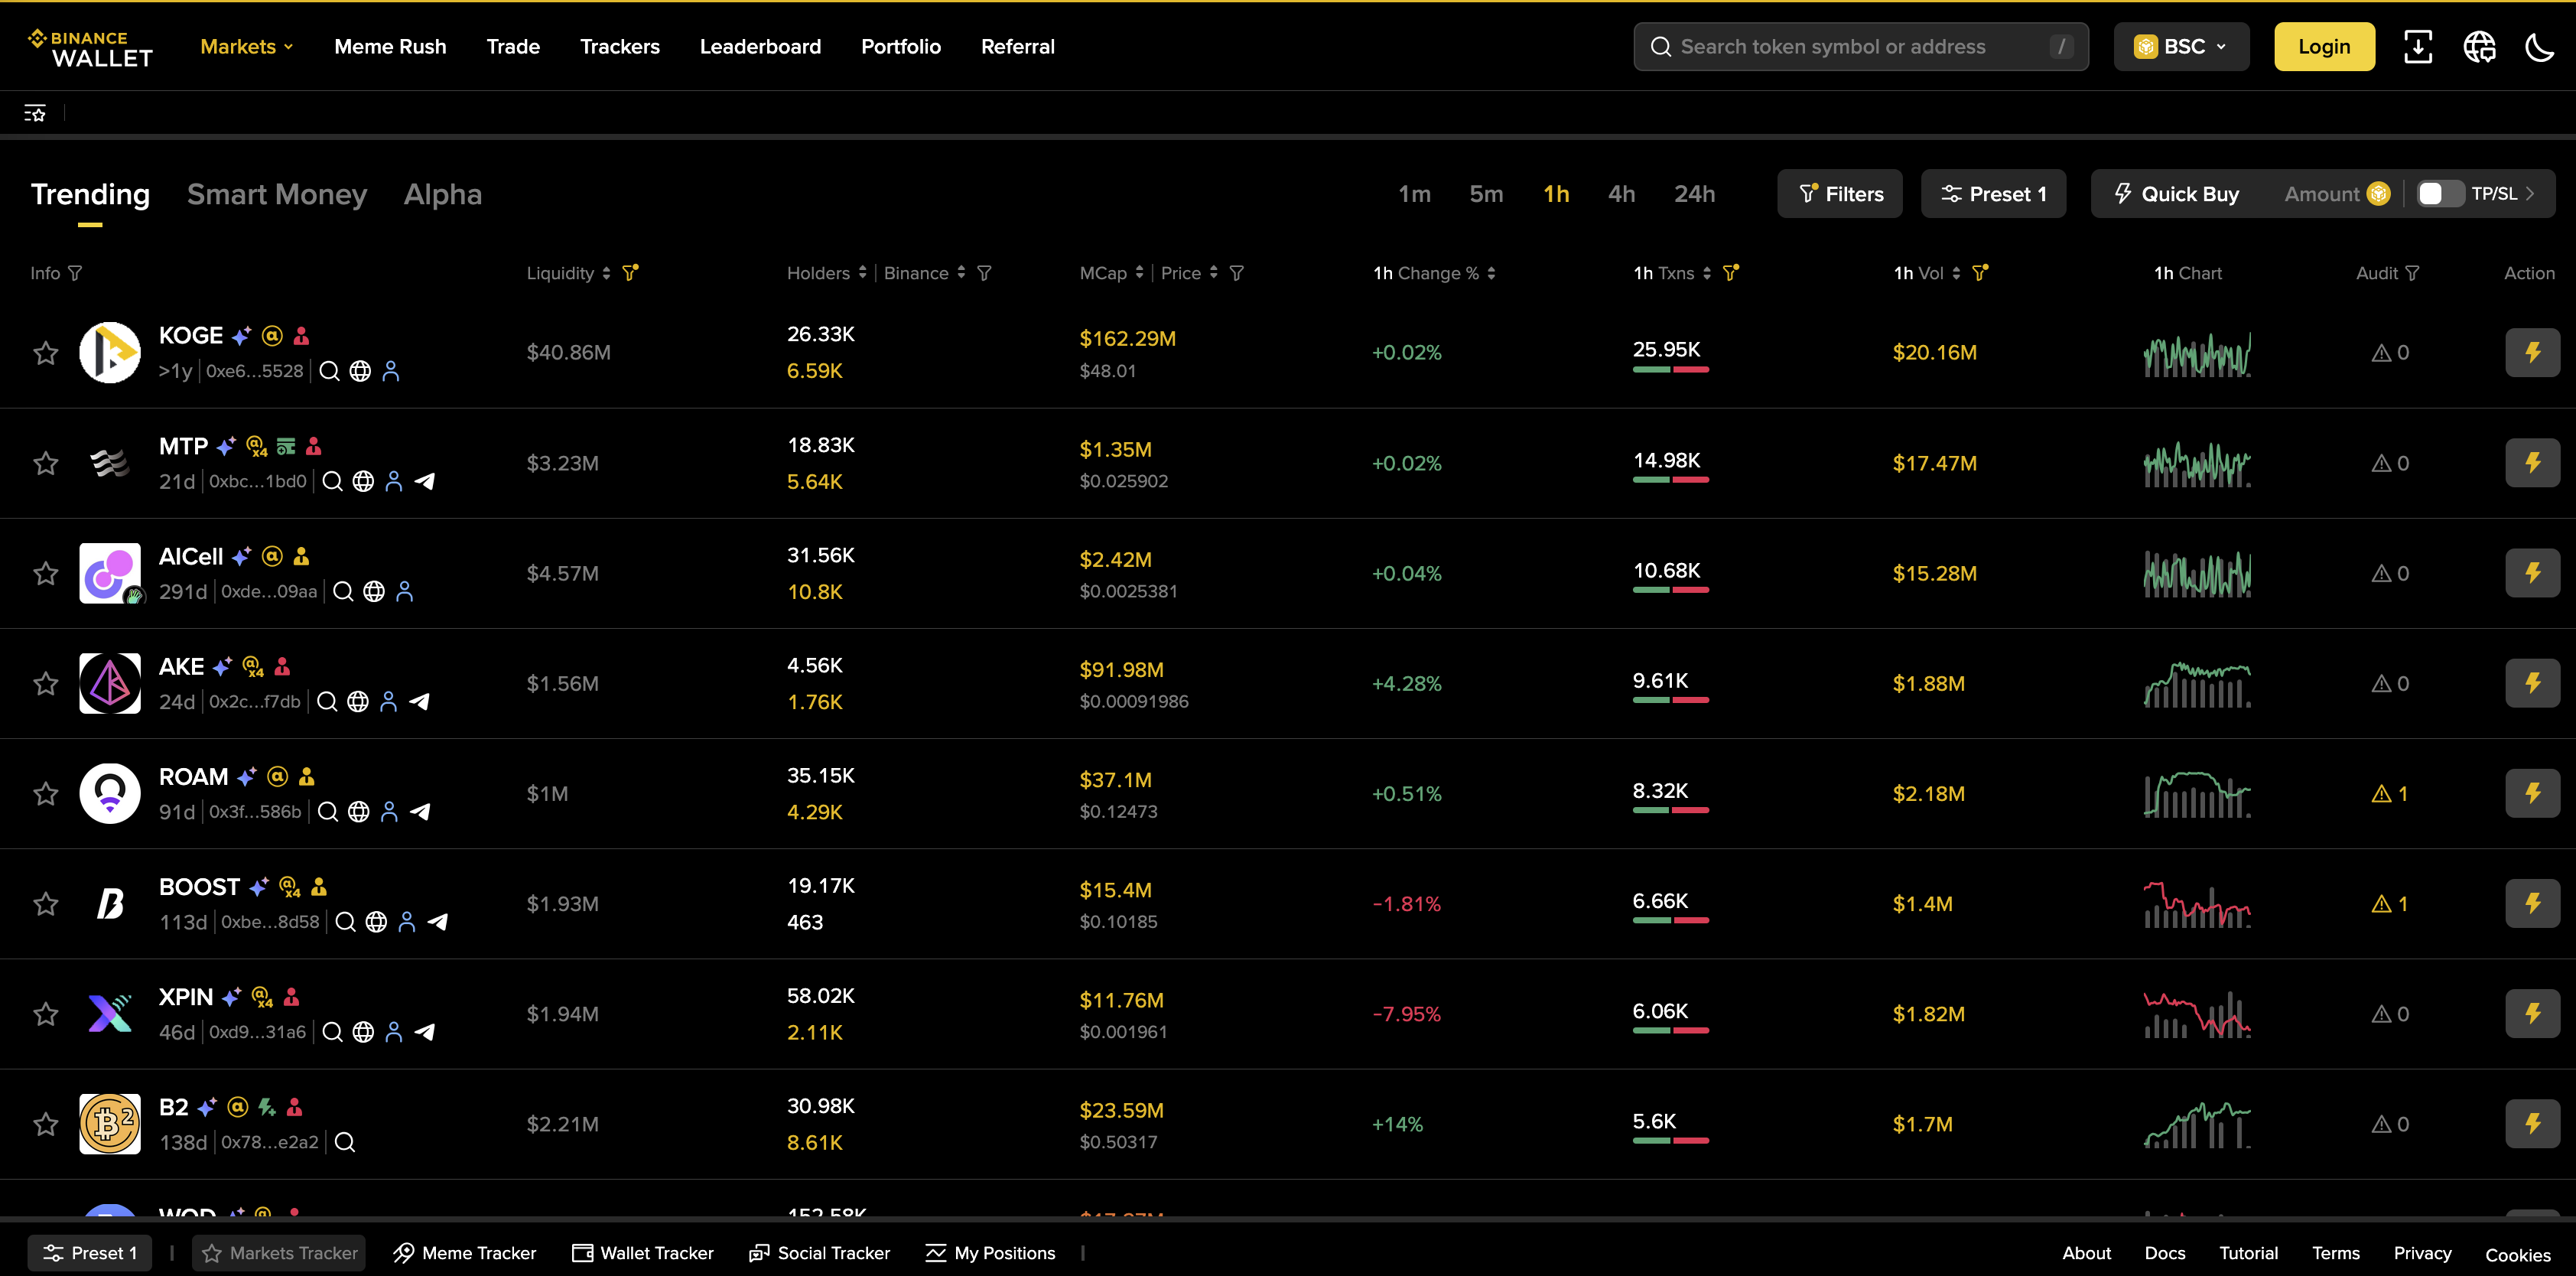Click the download app icon
Viewport: 2576px width, 1276px height.
pyautogui.click(x=2417, y=46)
